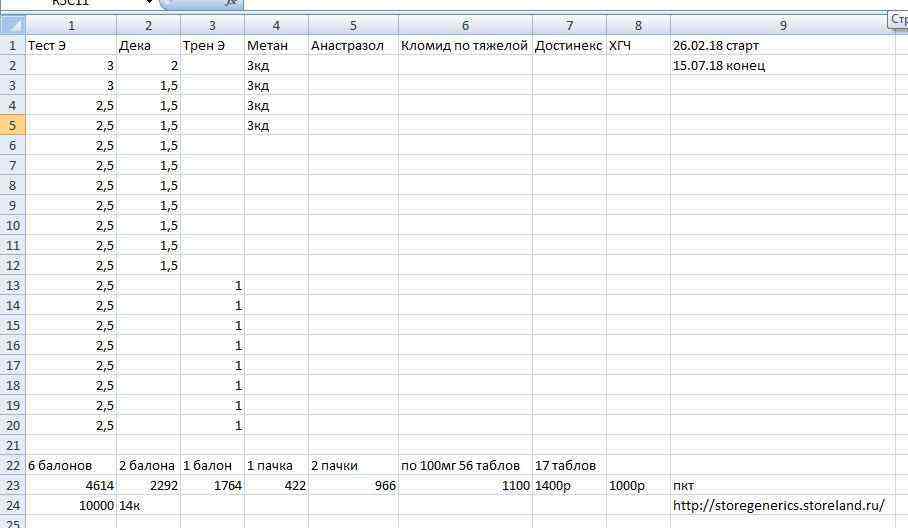908x528 pixels.
Task: Select the '17 таблов' cell
Action: point(568,465)
